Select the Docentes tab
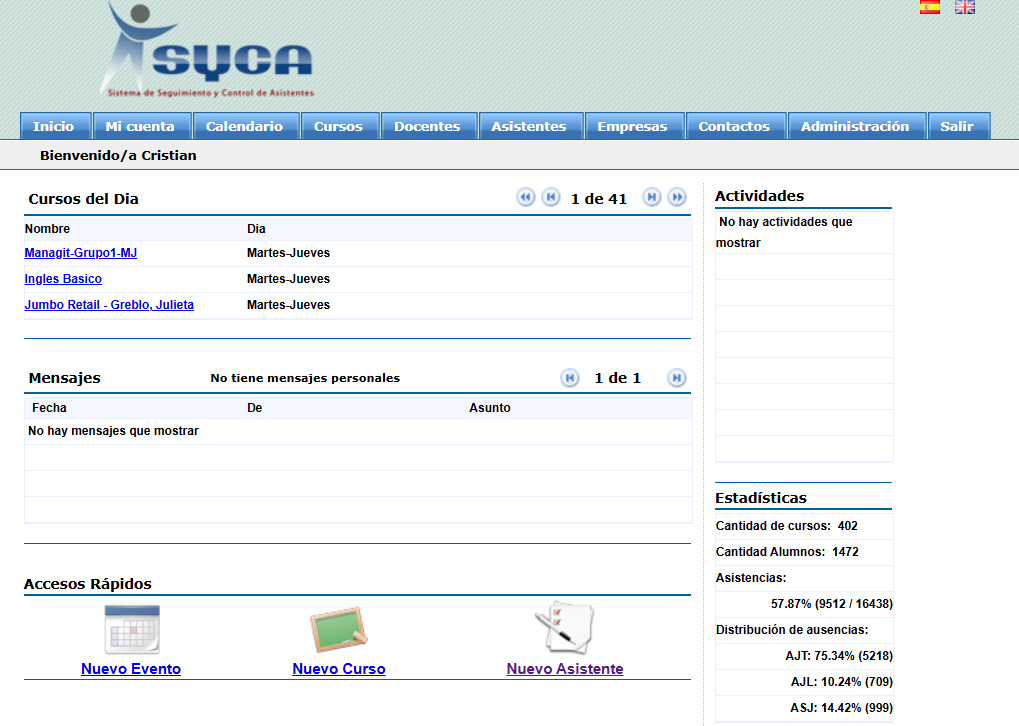The width and height of the screenshot is (1019, 726). point(427,126)
